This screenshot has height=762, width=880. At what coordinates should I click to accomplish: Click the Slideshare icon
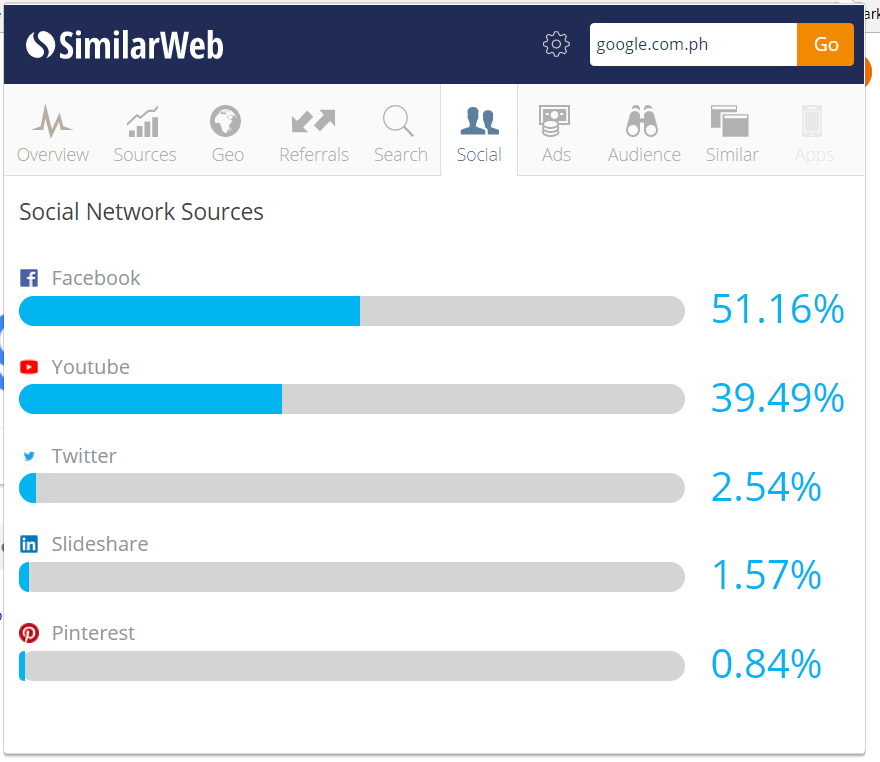(x=29, y=544)
